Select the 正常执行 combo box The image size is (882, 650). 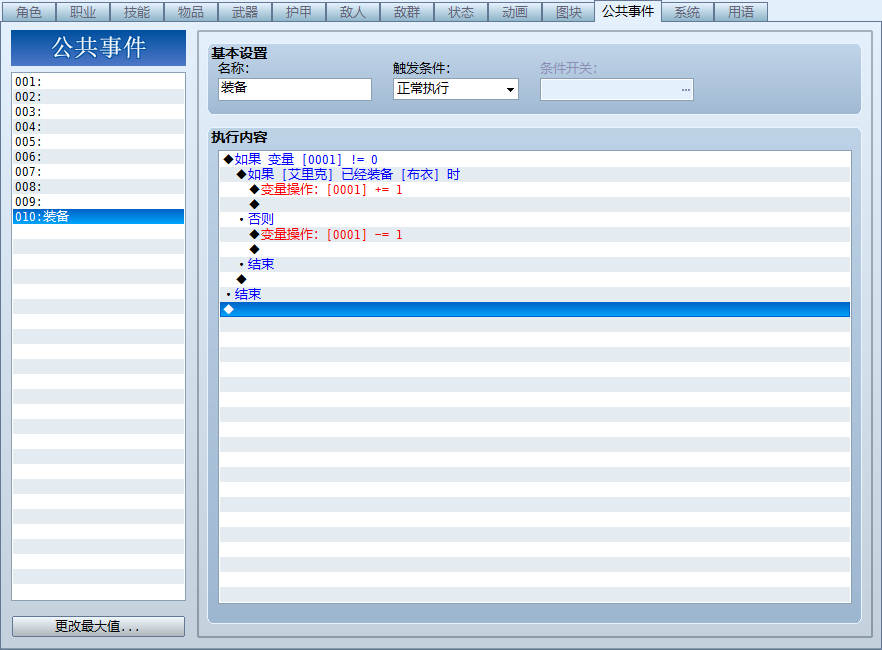coord(456,89)
